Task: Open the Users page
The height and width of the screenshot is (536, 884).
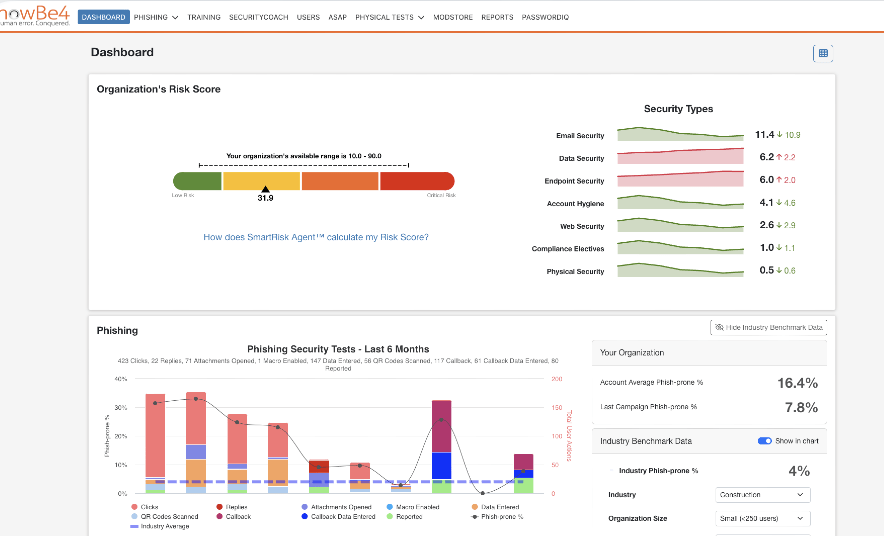Action: [308, 17]
